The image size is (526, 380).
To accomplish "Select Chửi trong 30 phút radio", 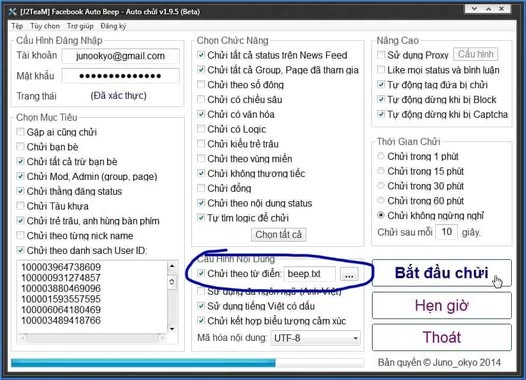I will pos(381,185).
